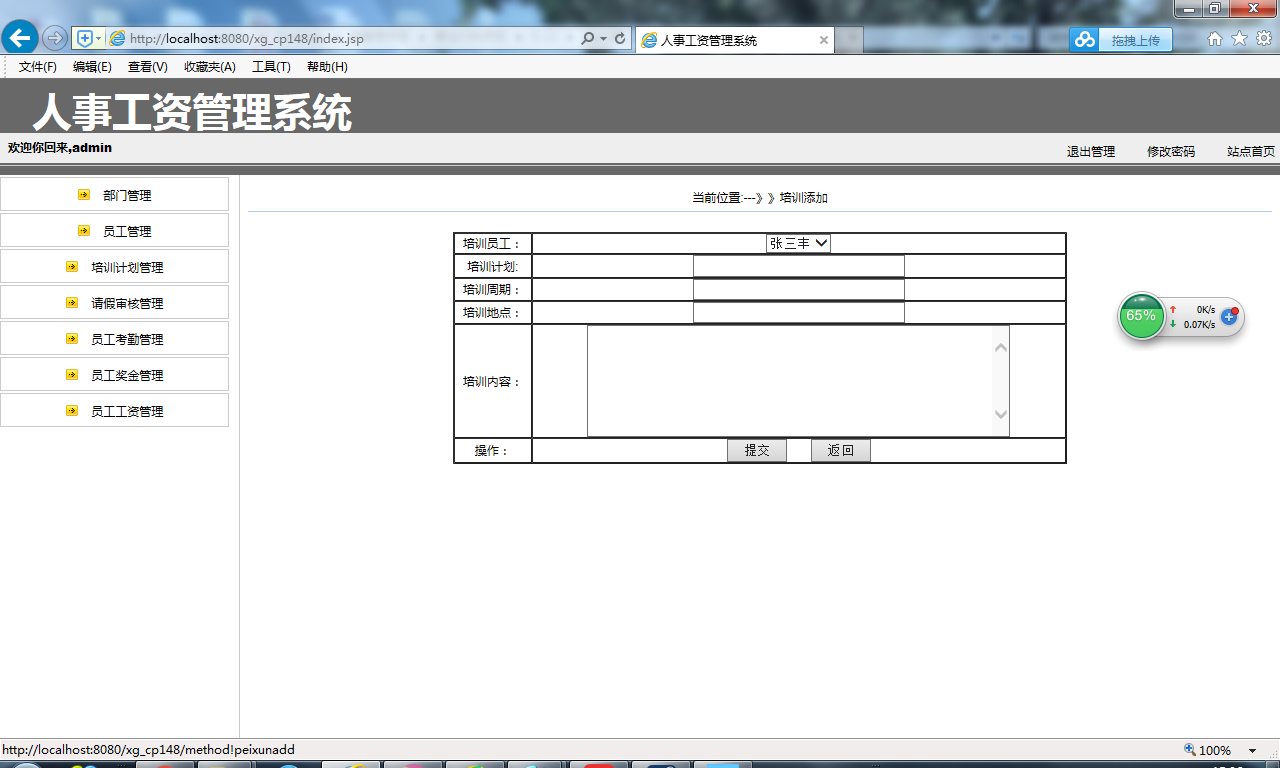Open 培训计划管理 in the sidebar
Screen dimensions: 1280x768
(x=127, y=267)
